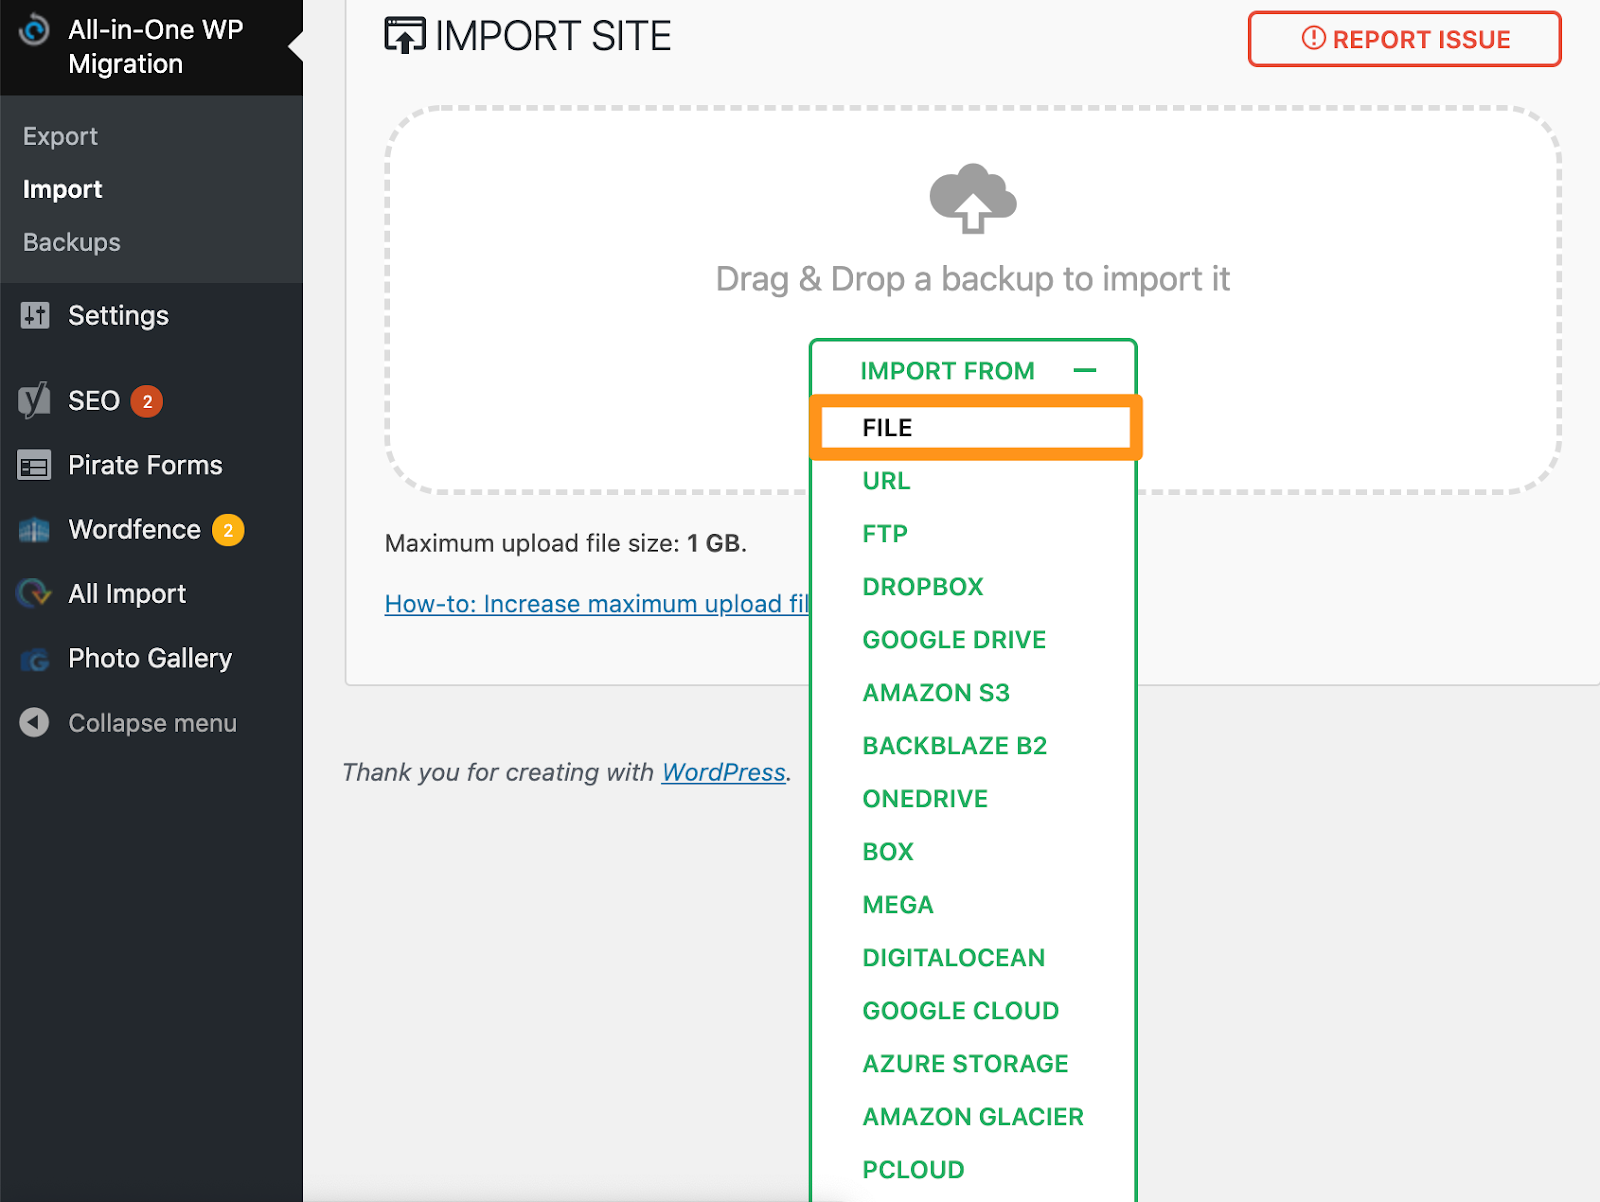Image resolution: width=1600 pixels, height=1202 pixels.
Task: Select AMAZON S3 import option
Action: pyautogui.click(x=935, y=692)
